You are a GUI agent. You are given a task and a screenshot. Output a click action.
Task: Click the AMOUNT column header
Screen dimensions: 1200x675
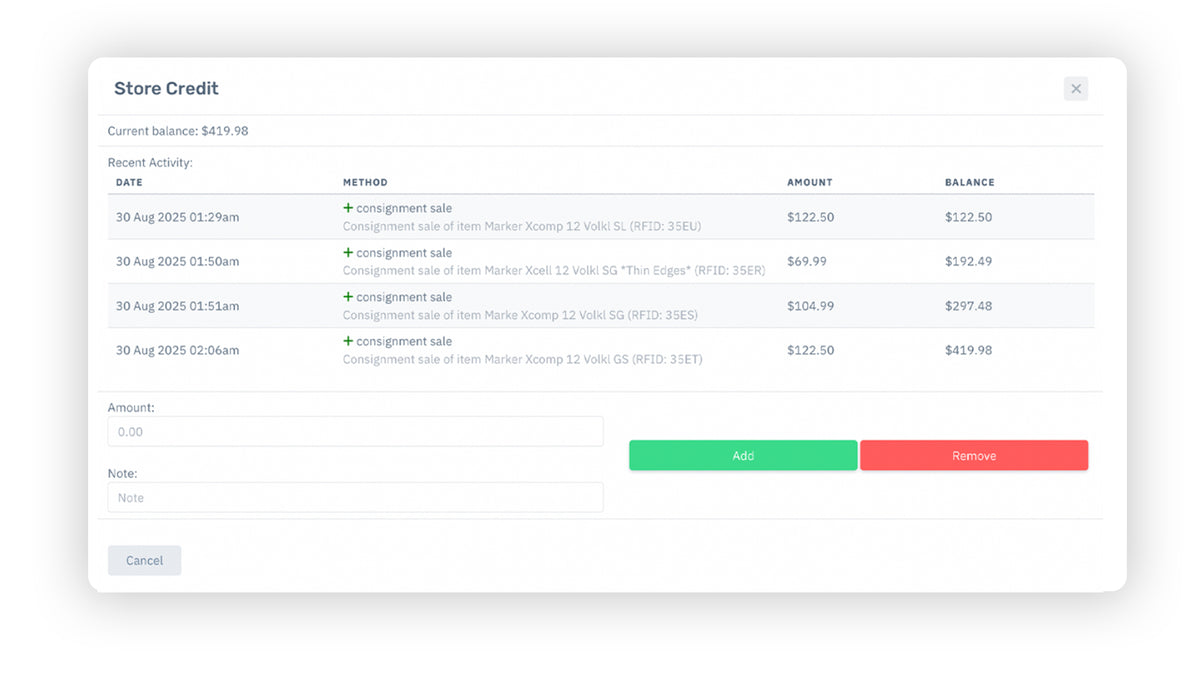pyautogui.click(x=809, y=183)
